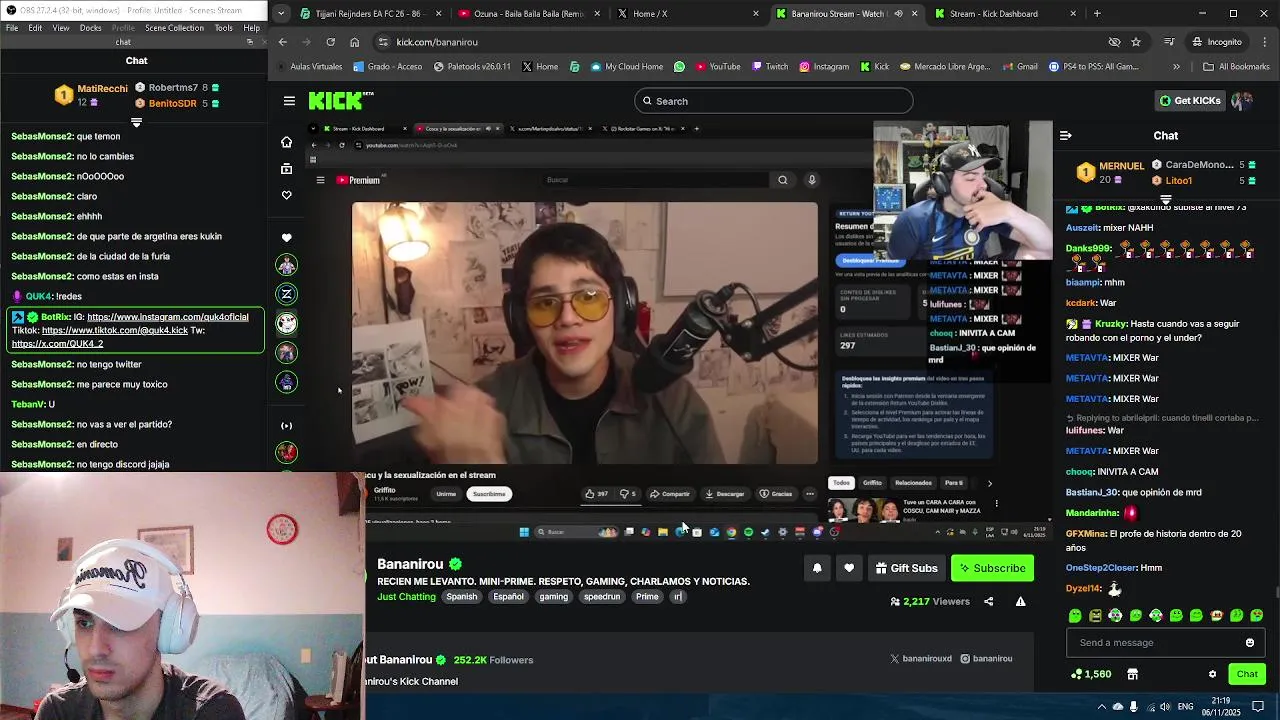The height and width of the screenshot is (720, 1280).
Task: Click the OneDrive cloud tray icon
Action: point(1117,706)
